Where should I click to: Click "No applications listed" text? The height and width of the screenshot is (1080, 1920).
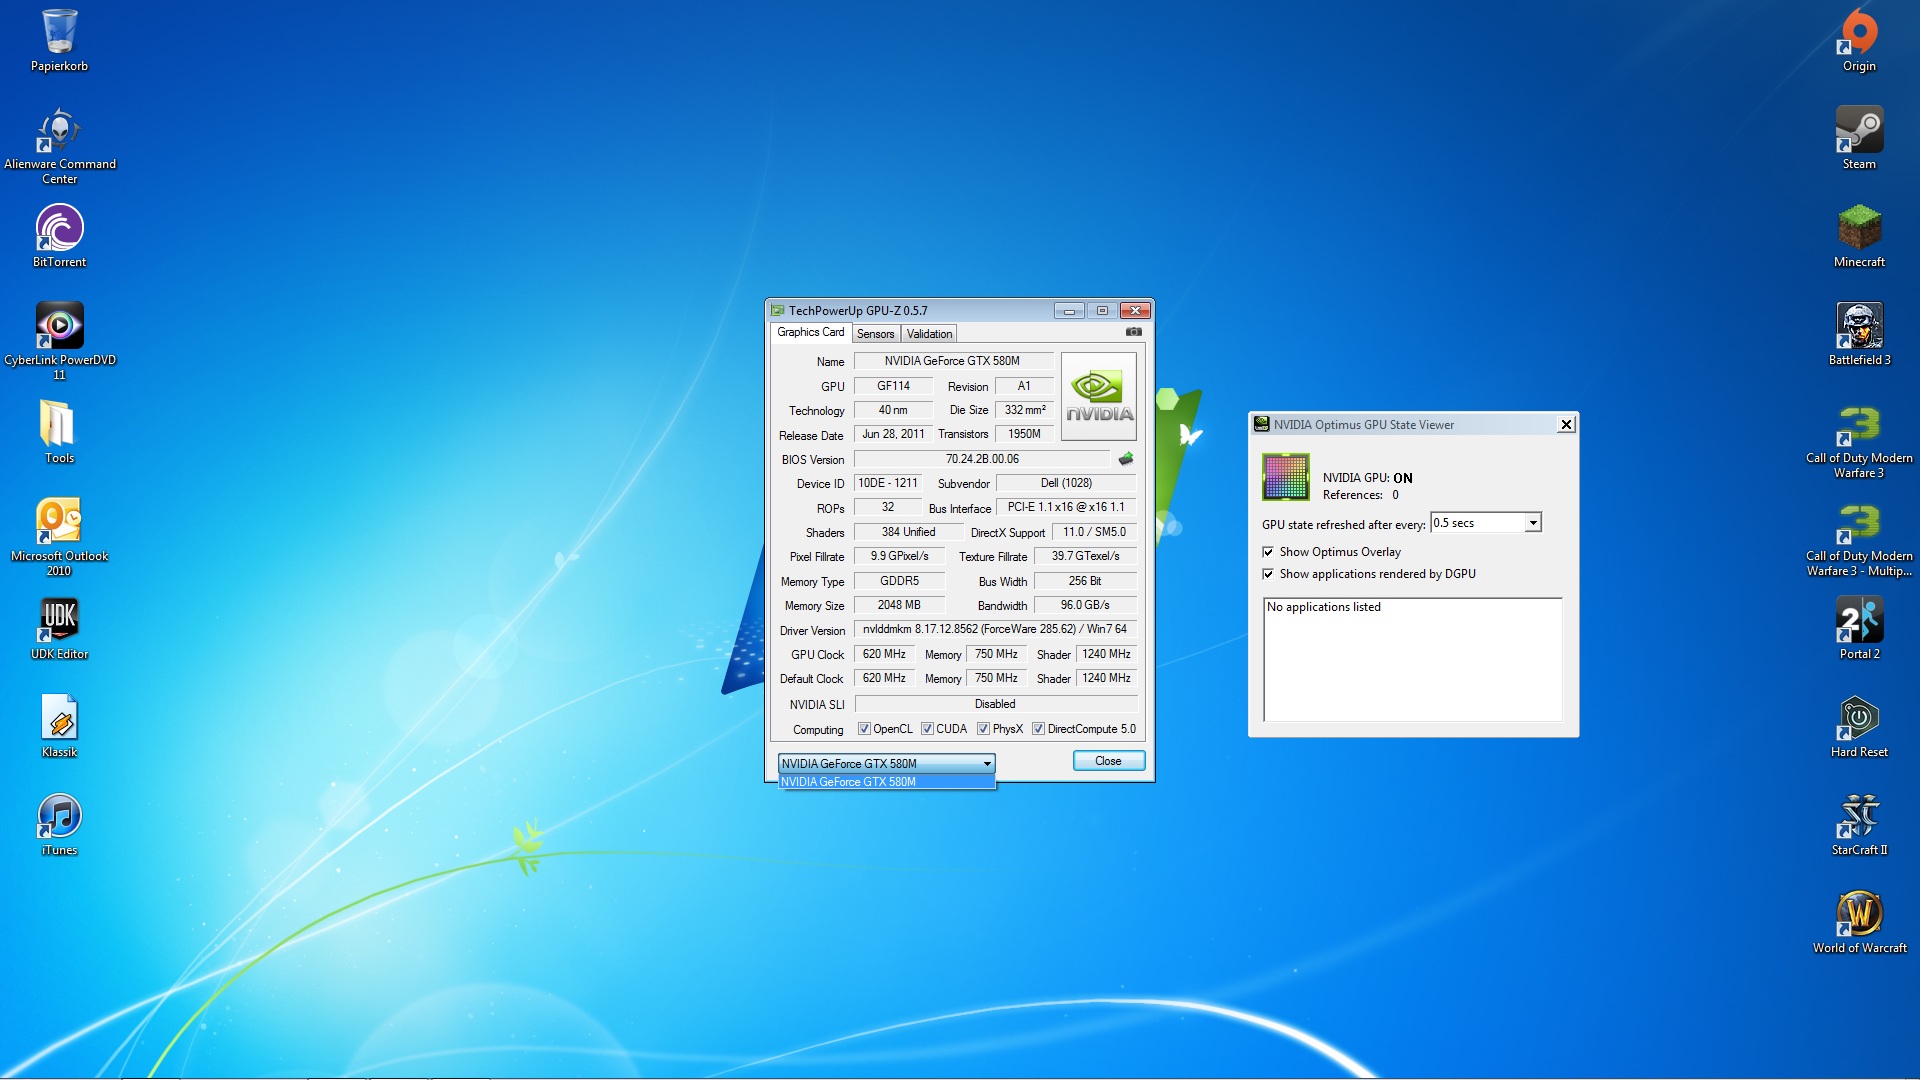coord(1323,607)
